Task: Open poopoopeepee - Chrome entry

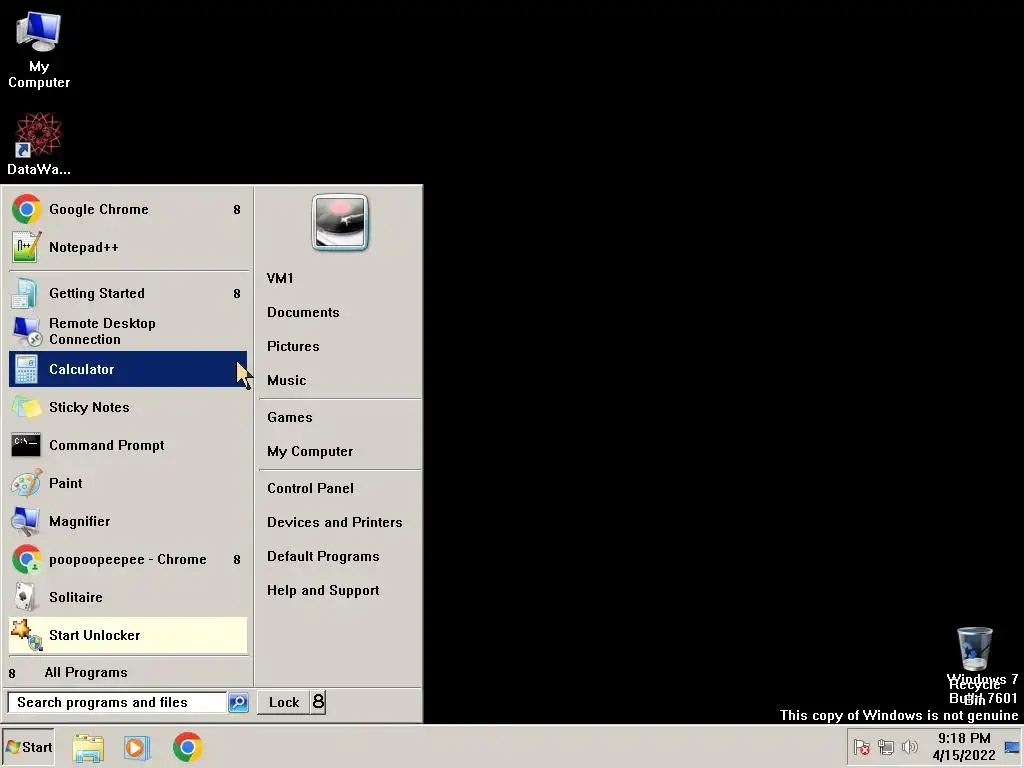Action: tap(128, 560)
